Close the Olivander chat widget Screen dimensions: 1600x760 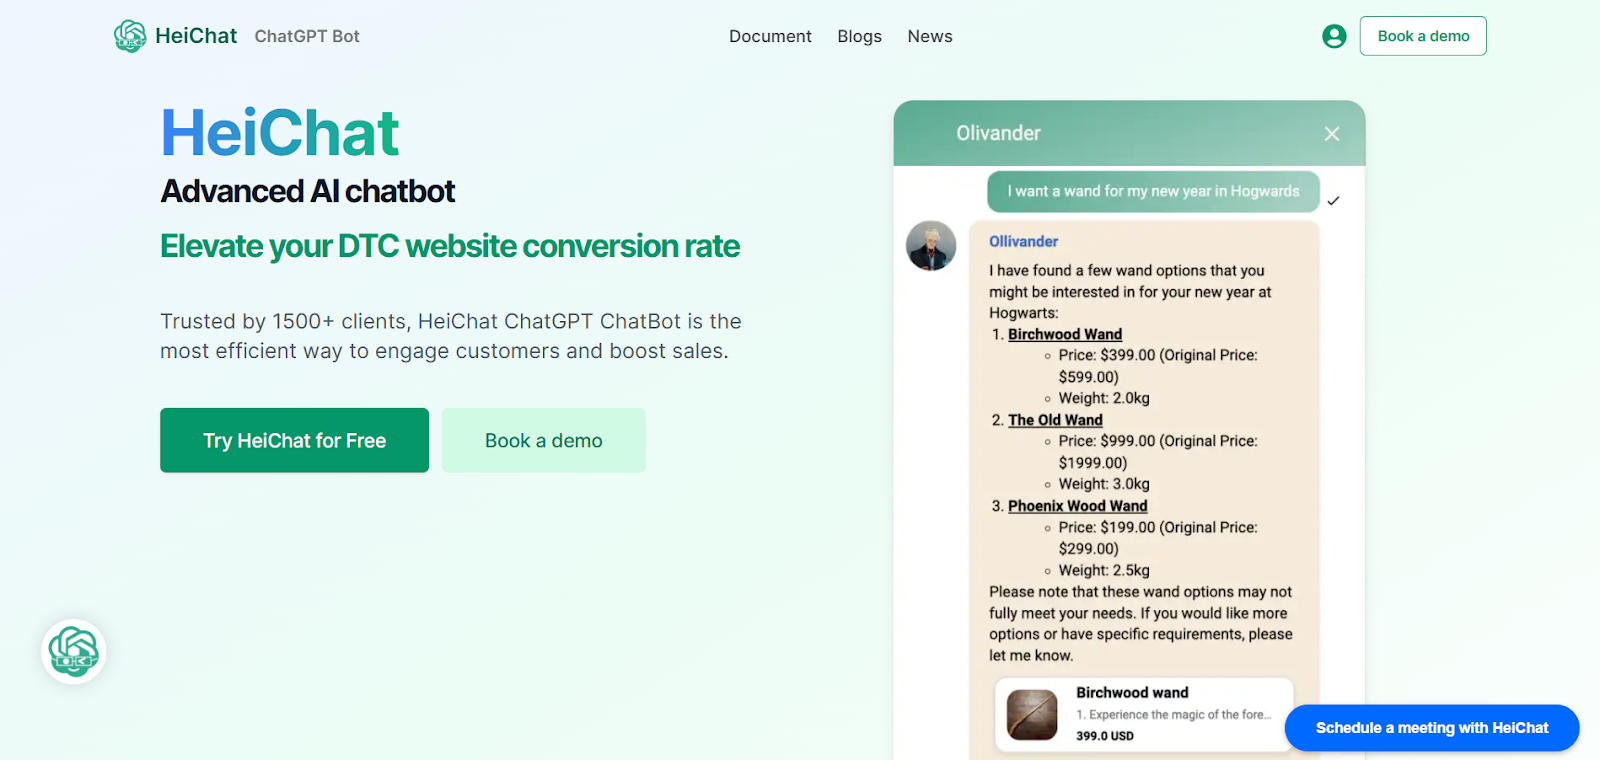[1332, 134]
